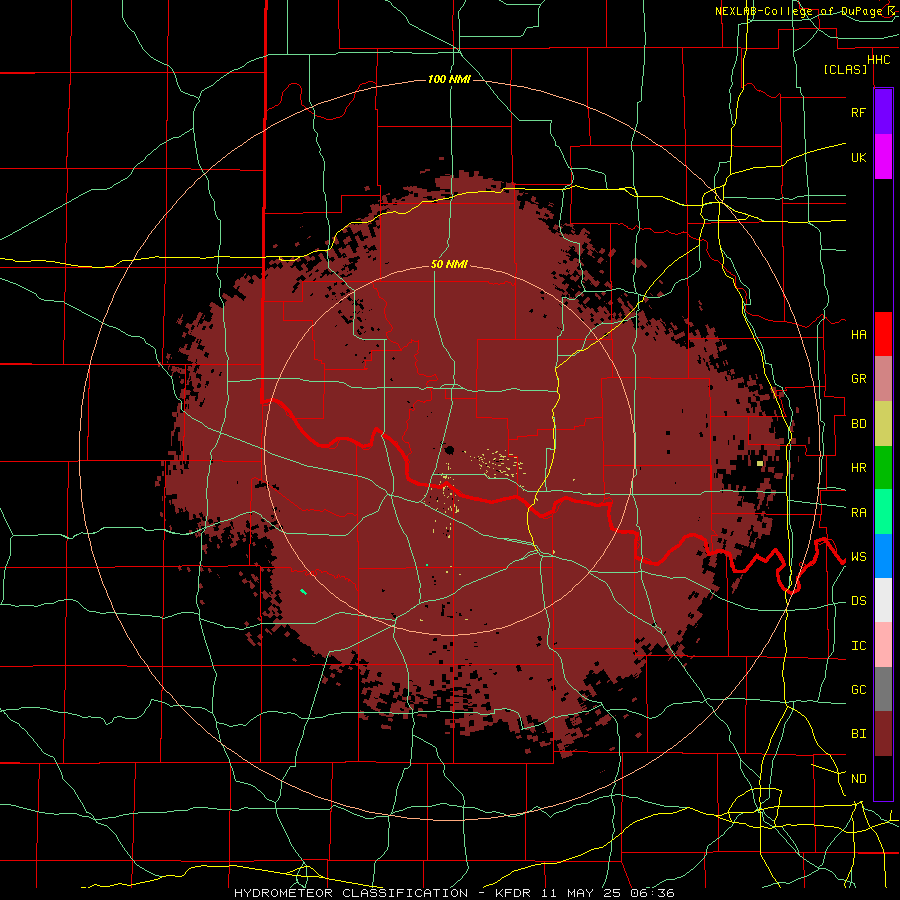Click the "11 MAY 25" date text

(582, 893)
